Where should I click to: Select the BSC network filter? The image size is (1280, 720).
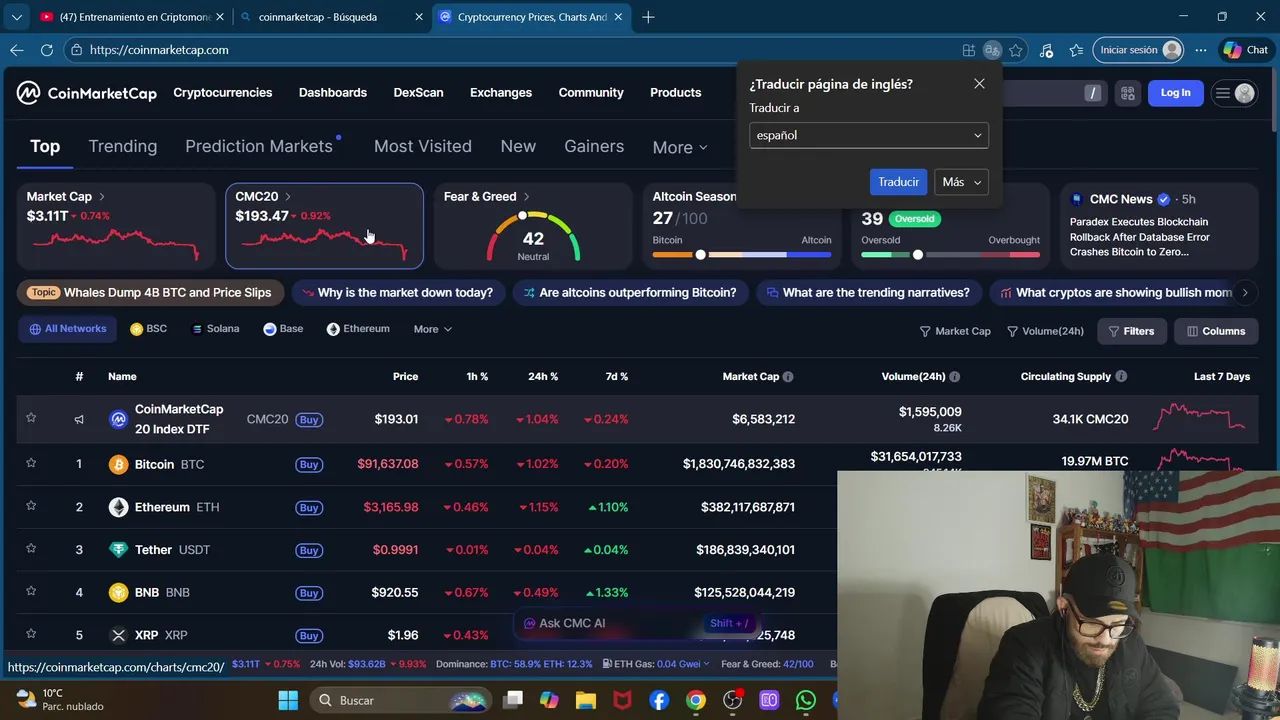tap(149, 329)
